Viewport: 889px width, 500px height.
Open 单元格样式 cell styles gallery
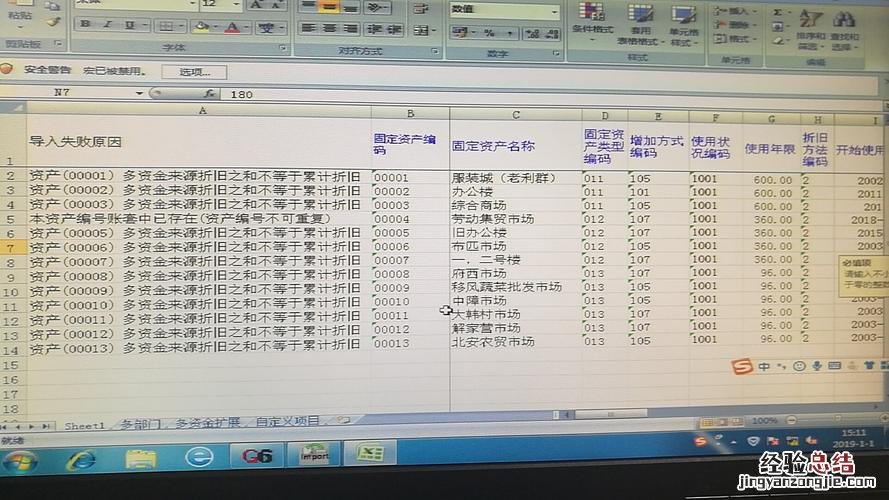683,26
